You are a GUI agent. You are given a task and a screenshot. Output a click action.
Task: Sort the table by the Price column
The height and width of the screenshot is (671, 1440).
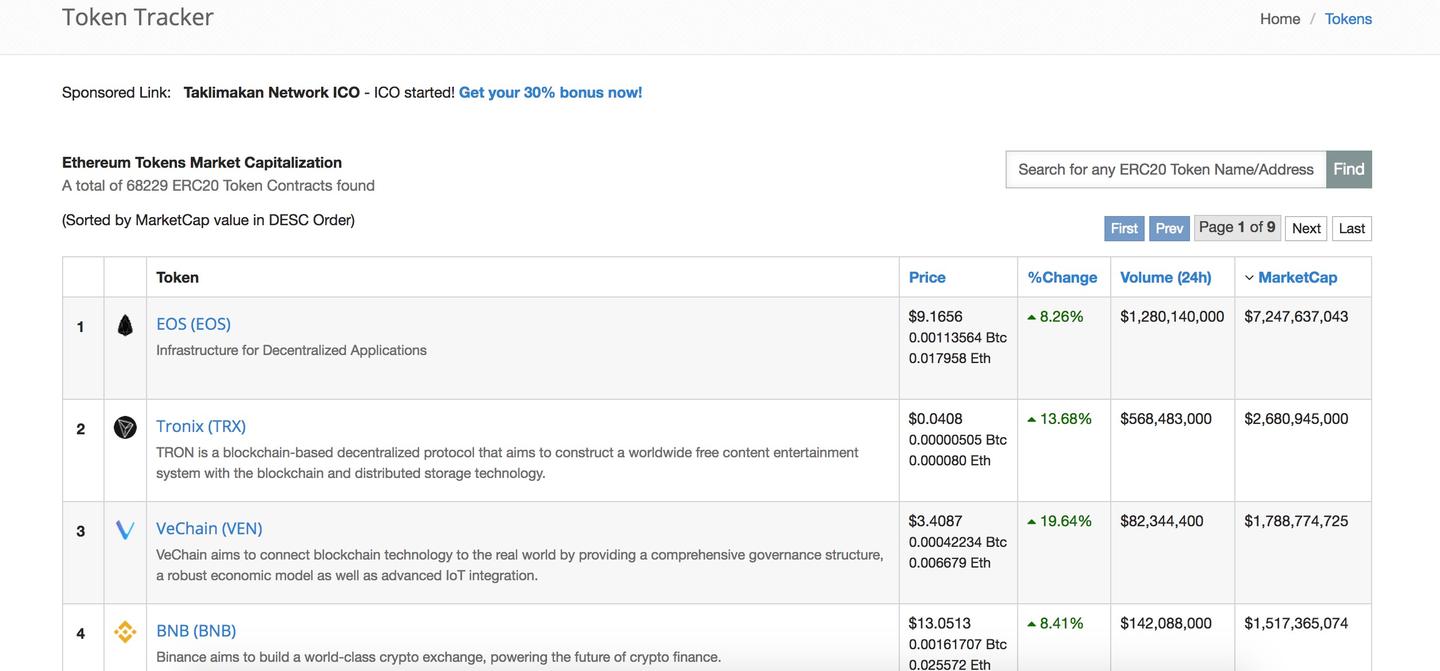[927, 277]
